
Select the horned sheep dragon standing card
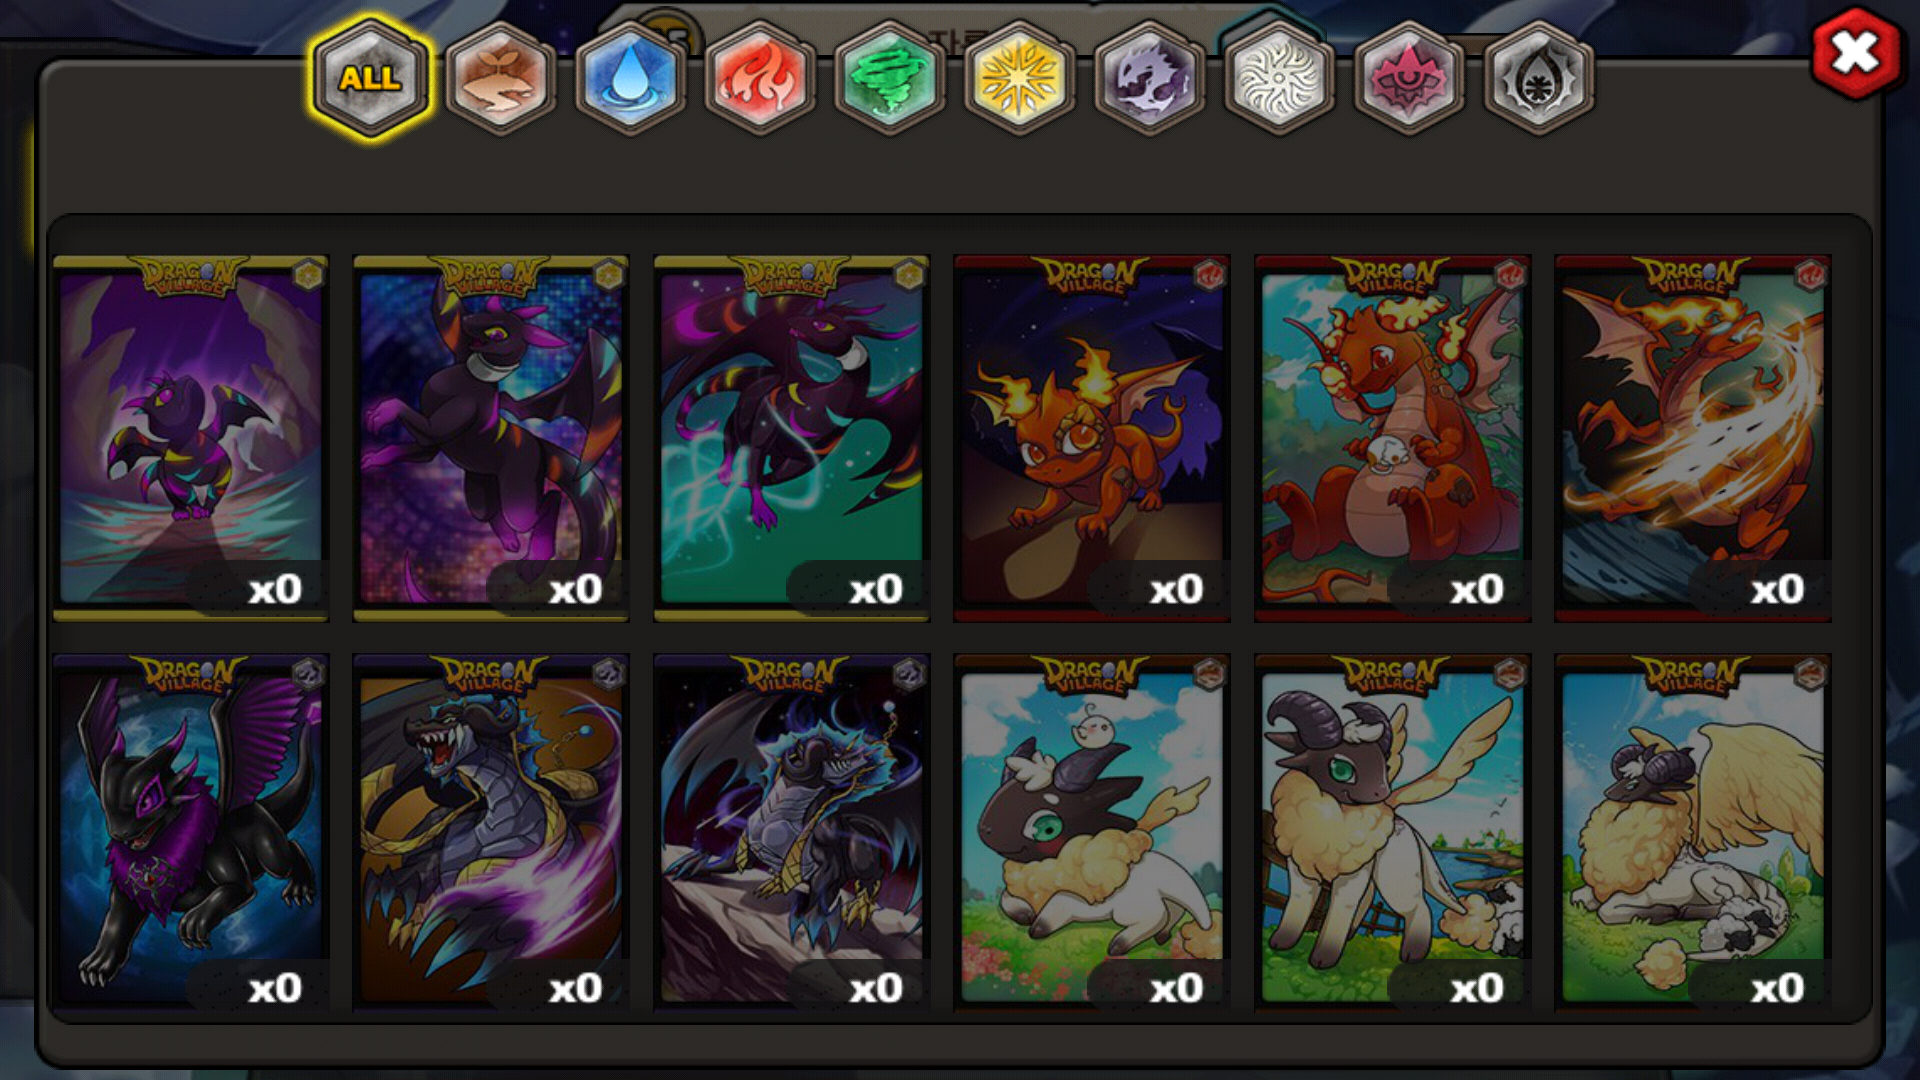(1393, 832)
